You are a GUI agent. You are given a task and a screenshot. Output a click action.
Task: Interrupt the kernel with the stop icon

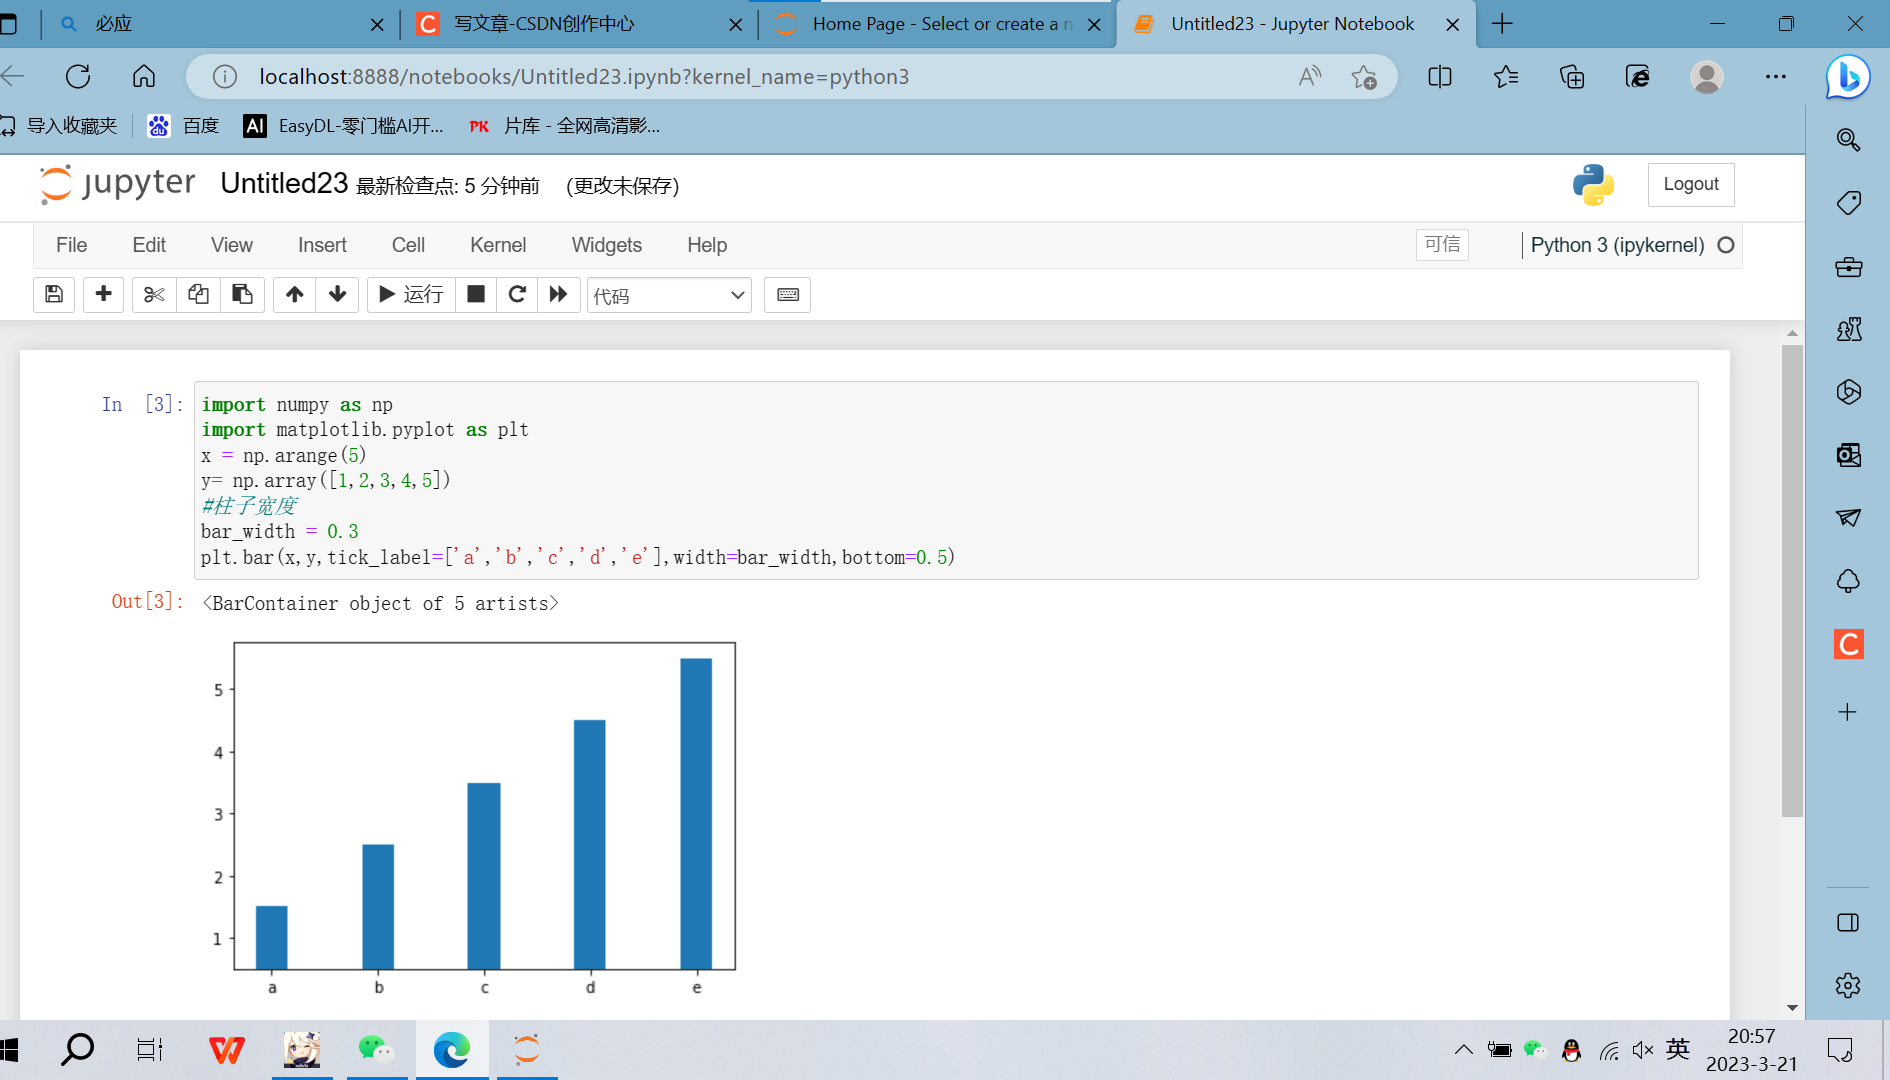475,294
